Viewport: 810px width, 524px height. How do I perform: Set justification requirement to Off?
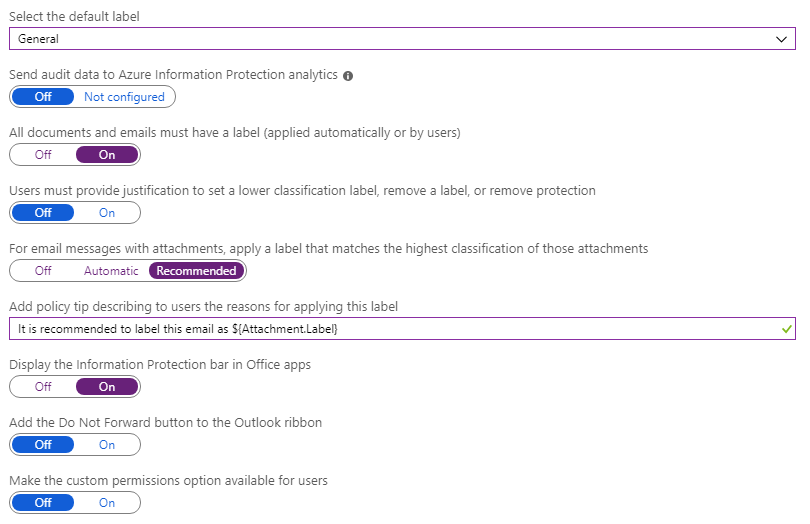(x=43, y=213)
